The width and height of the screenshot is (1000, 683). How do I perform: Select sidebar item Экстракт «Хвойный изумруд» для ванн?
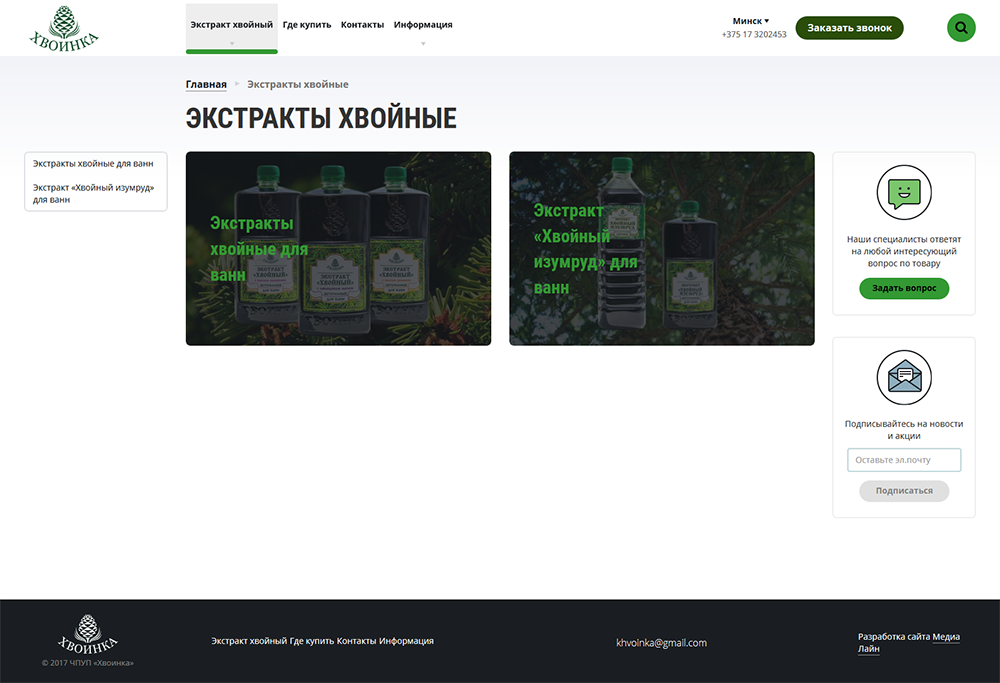click(x=93, y=193)
